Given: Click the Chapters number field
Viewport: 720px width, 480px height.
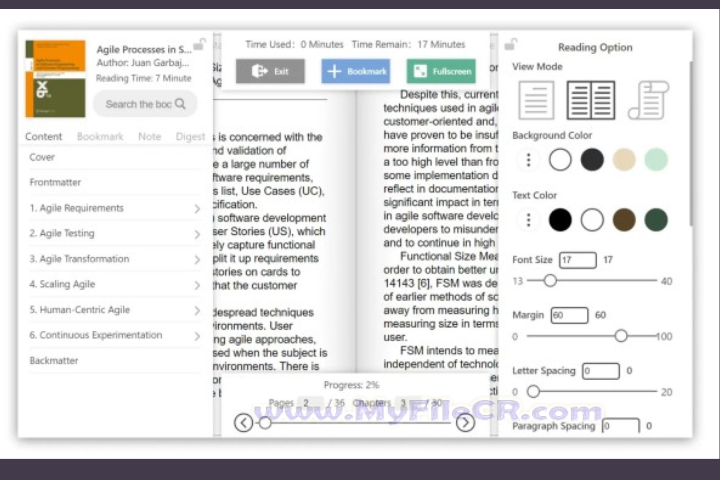Looking at the screenshot, I should (x=407, y=403).
